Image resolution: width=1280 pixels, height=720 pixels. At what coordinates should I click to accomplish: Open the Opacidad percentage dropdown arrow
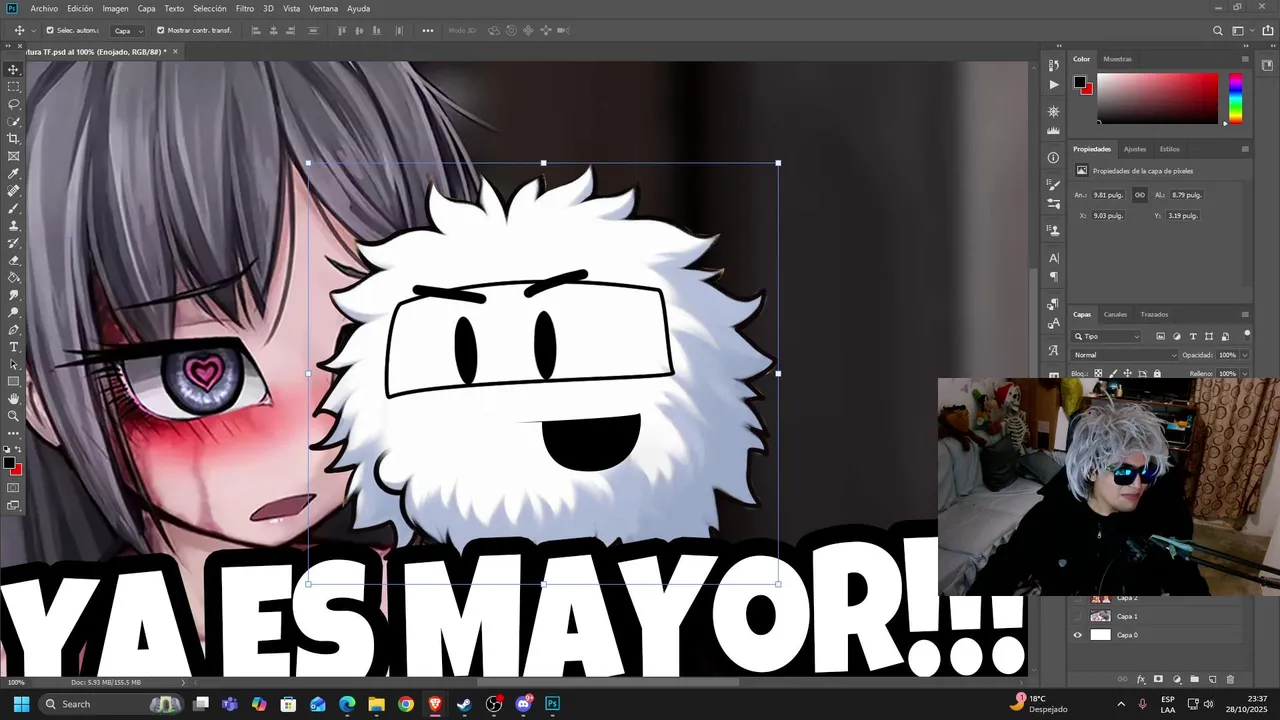coord(1245,355)
